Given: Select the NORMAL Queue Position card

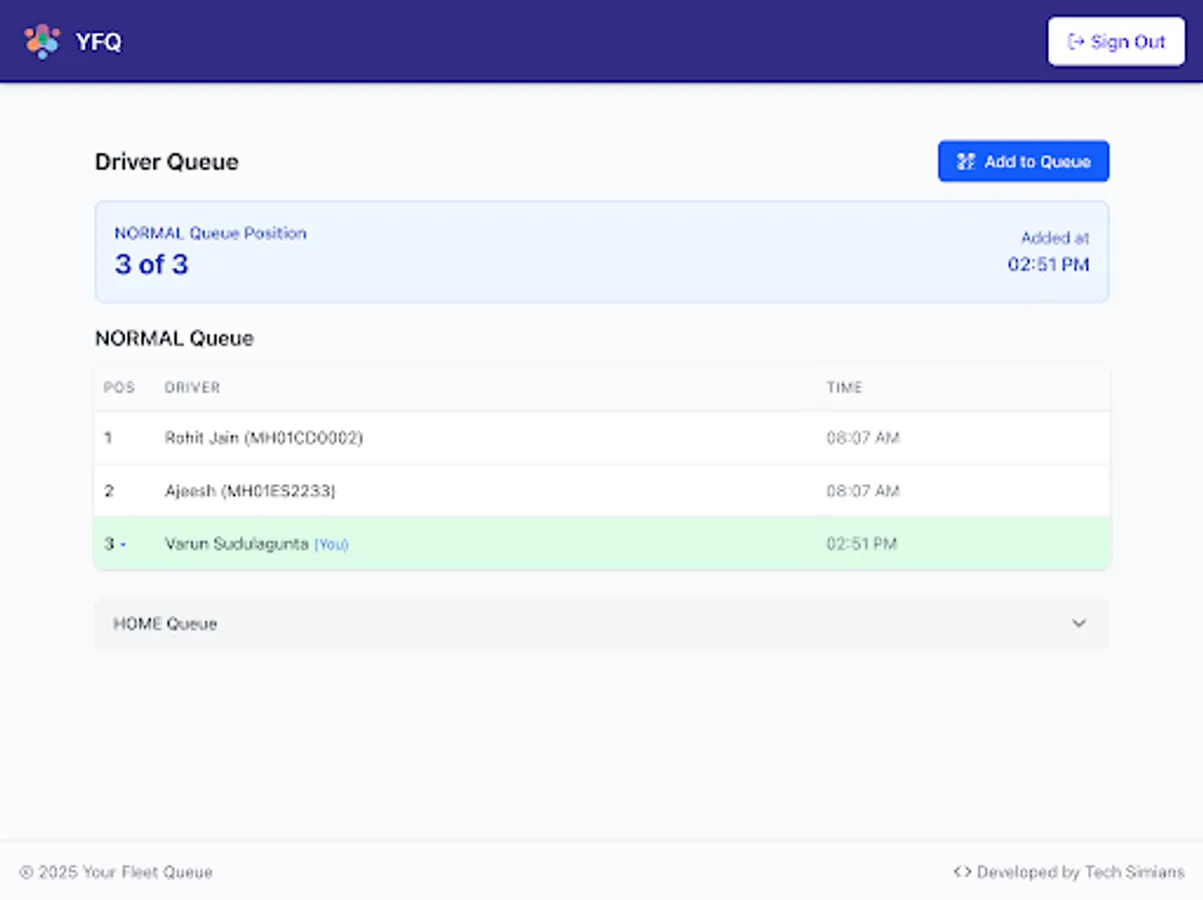Looking at the screenshot, I should 601,251.
